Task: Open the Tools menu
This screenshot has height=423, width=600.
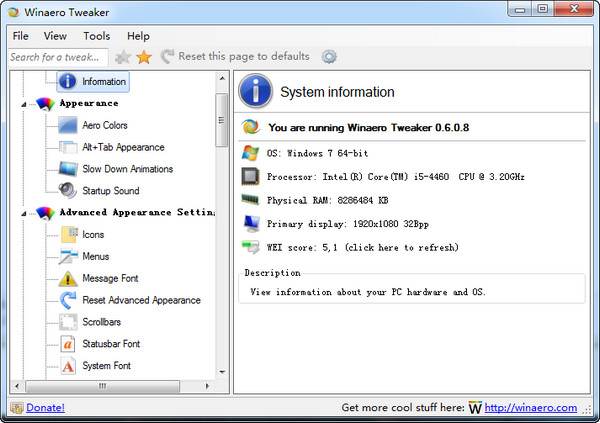Action: pos(97,36)
